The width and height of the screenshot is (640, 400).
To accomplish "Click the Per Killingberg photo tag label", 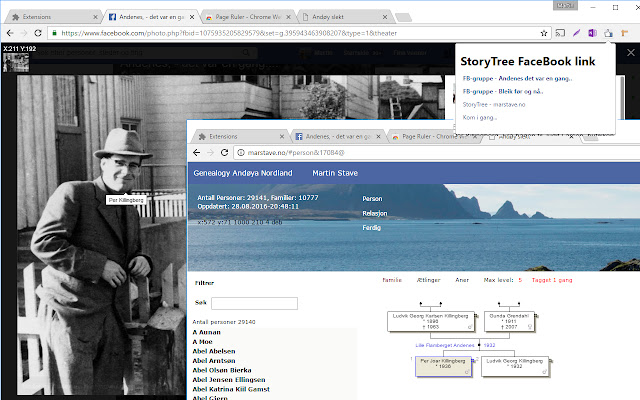I will [126, 200].
